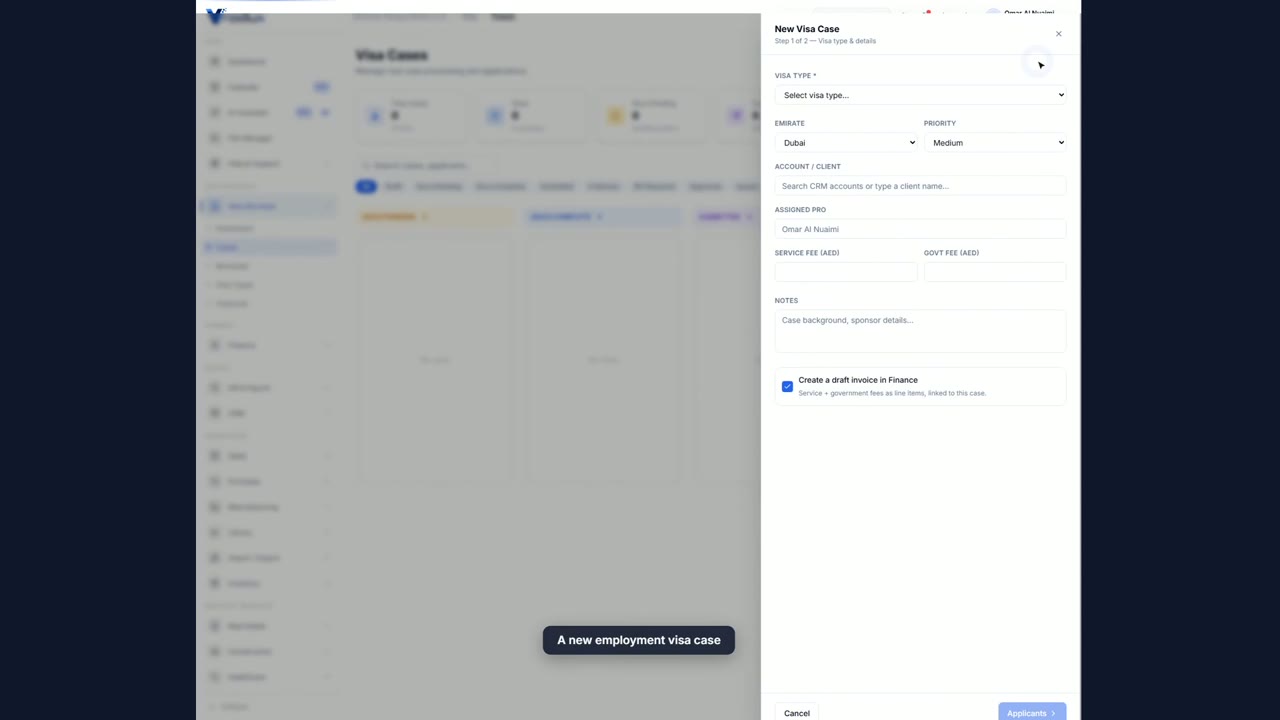Uncheck Create a draft invoice in Finance

(x=787, y=386)
